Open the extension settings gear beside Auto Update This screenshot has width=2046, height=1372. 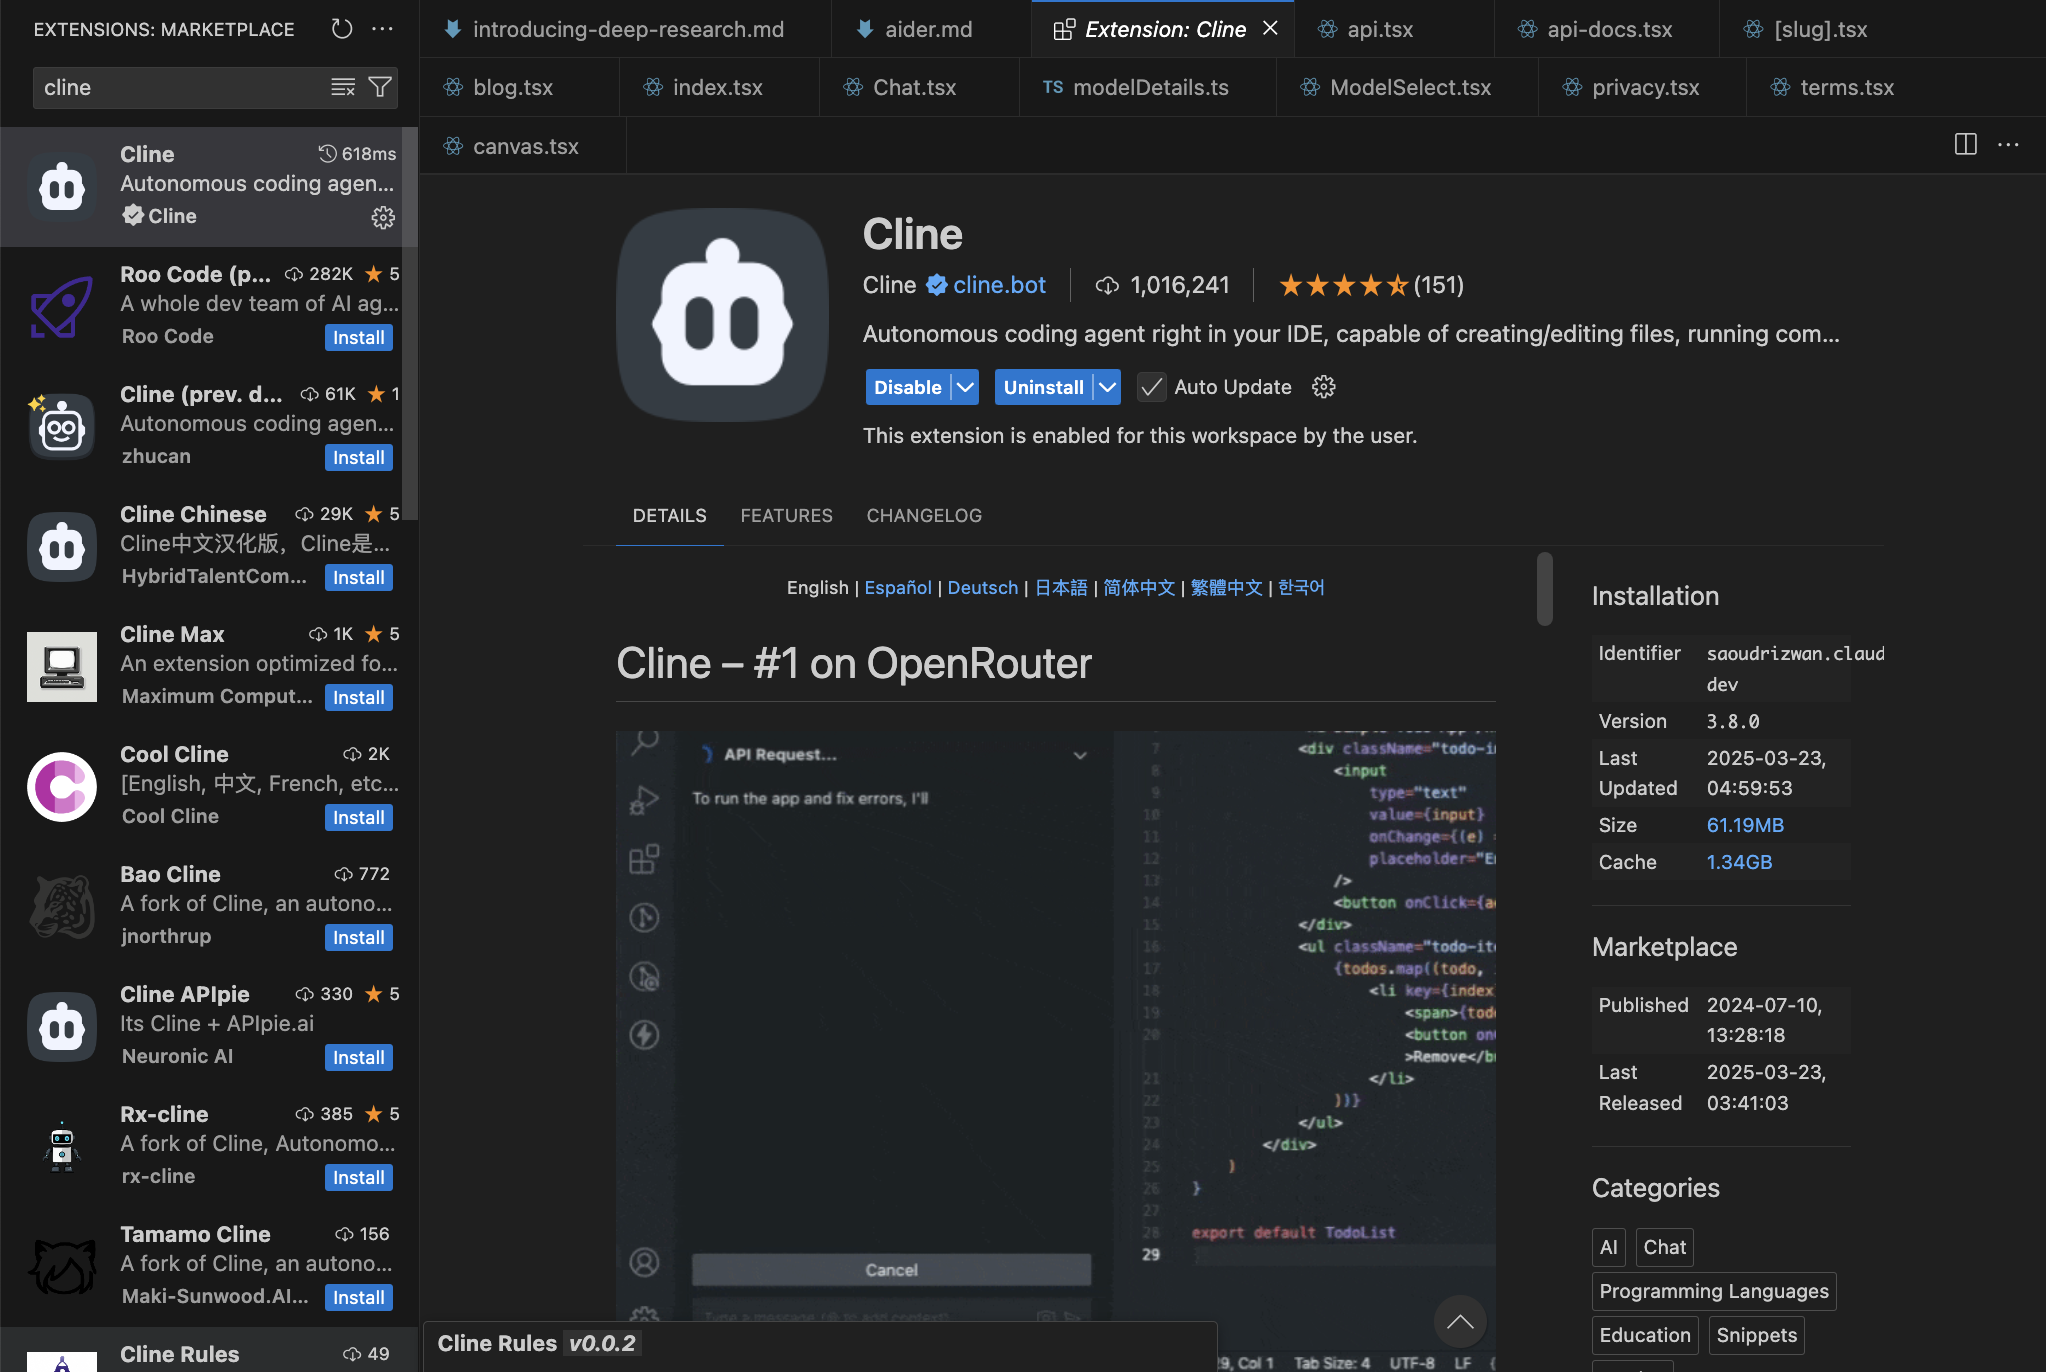(x=1324, y=387)
